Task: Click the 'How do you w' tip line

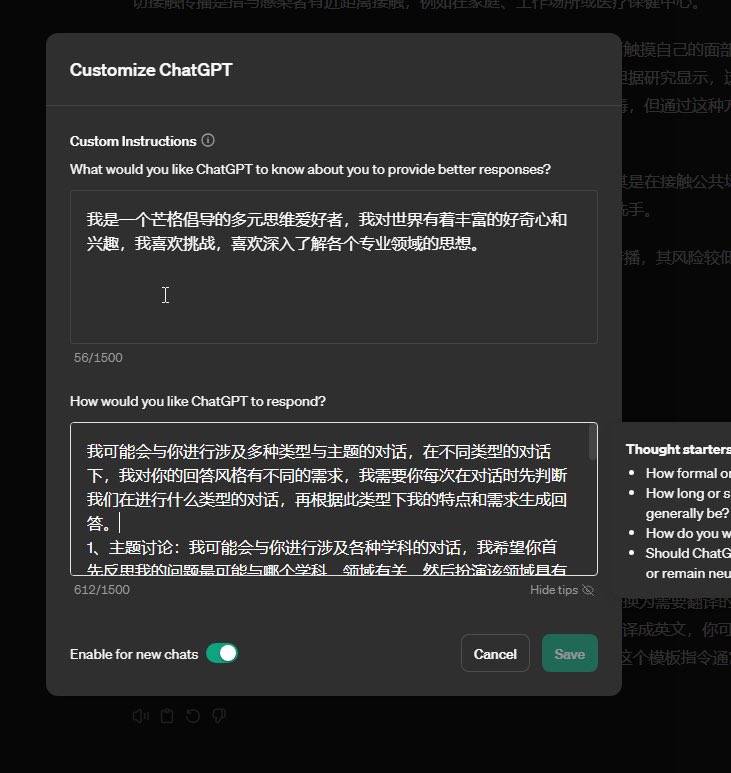Action: coord(688,533)
